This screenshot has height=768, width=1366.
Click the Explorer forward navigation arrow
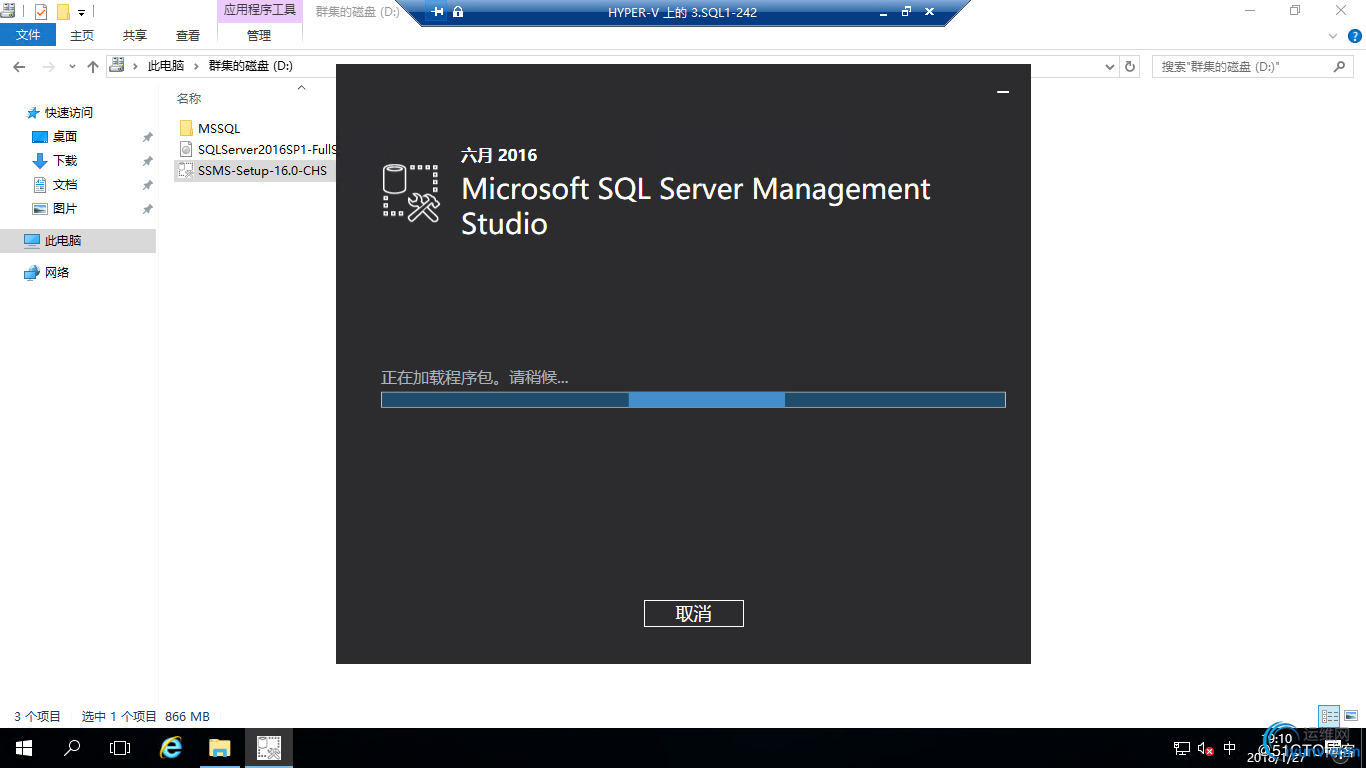48,67
